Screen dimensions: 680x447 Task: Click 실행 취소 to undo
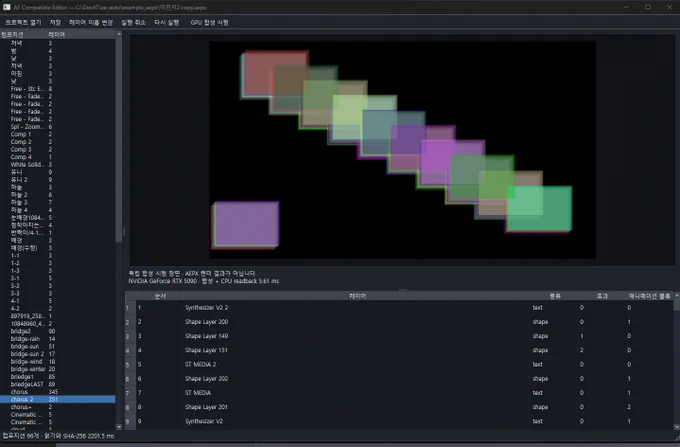pyautogui.click(x=133, y=23)
